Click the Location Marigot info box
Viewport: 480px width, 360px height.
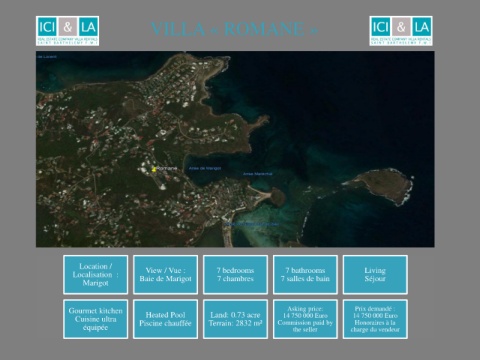pos(95,275)
